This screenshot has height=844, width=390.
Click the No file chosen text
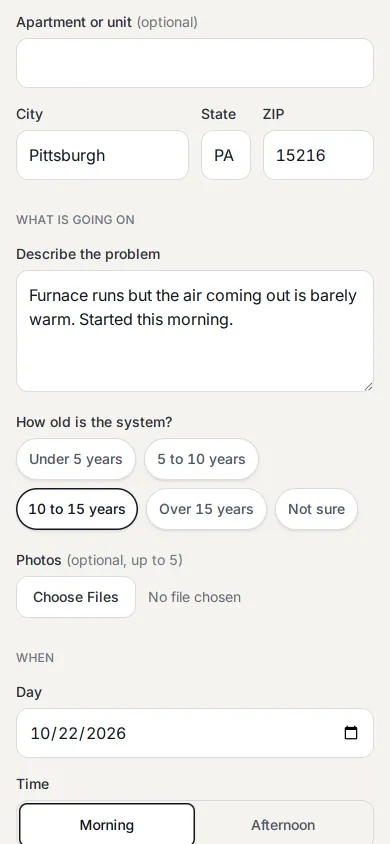[194, 597]
